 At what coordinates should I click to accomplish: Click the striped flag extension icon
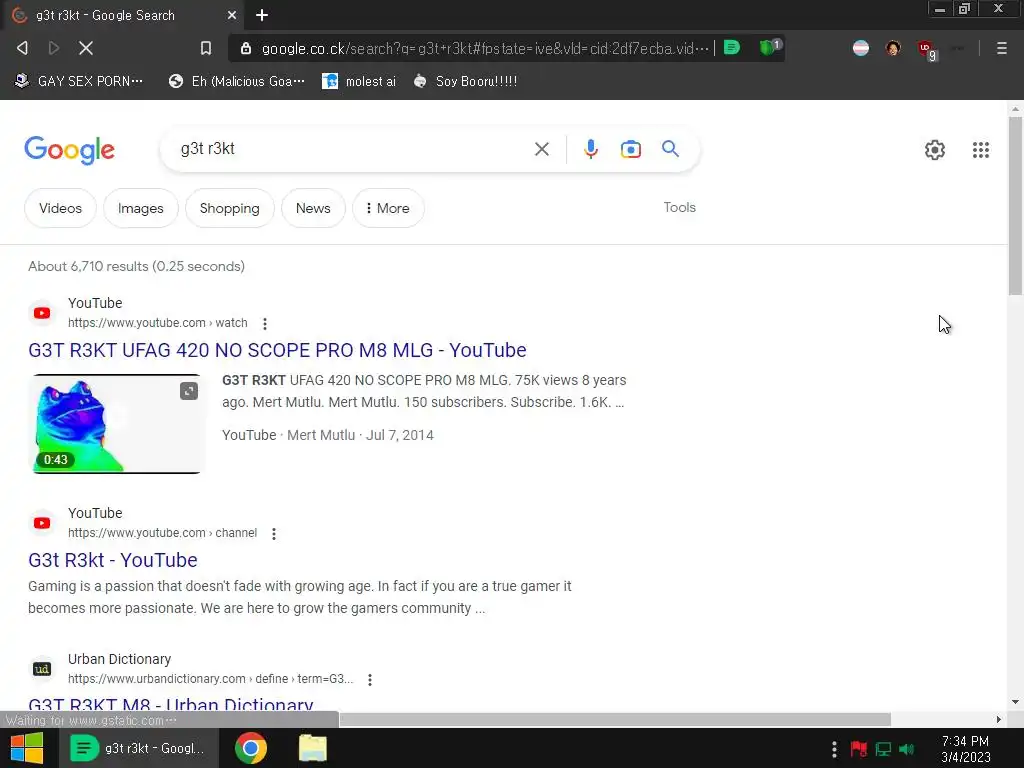pyautogui.click(x=861, y=48)
